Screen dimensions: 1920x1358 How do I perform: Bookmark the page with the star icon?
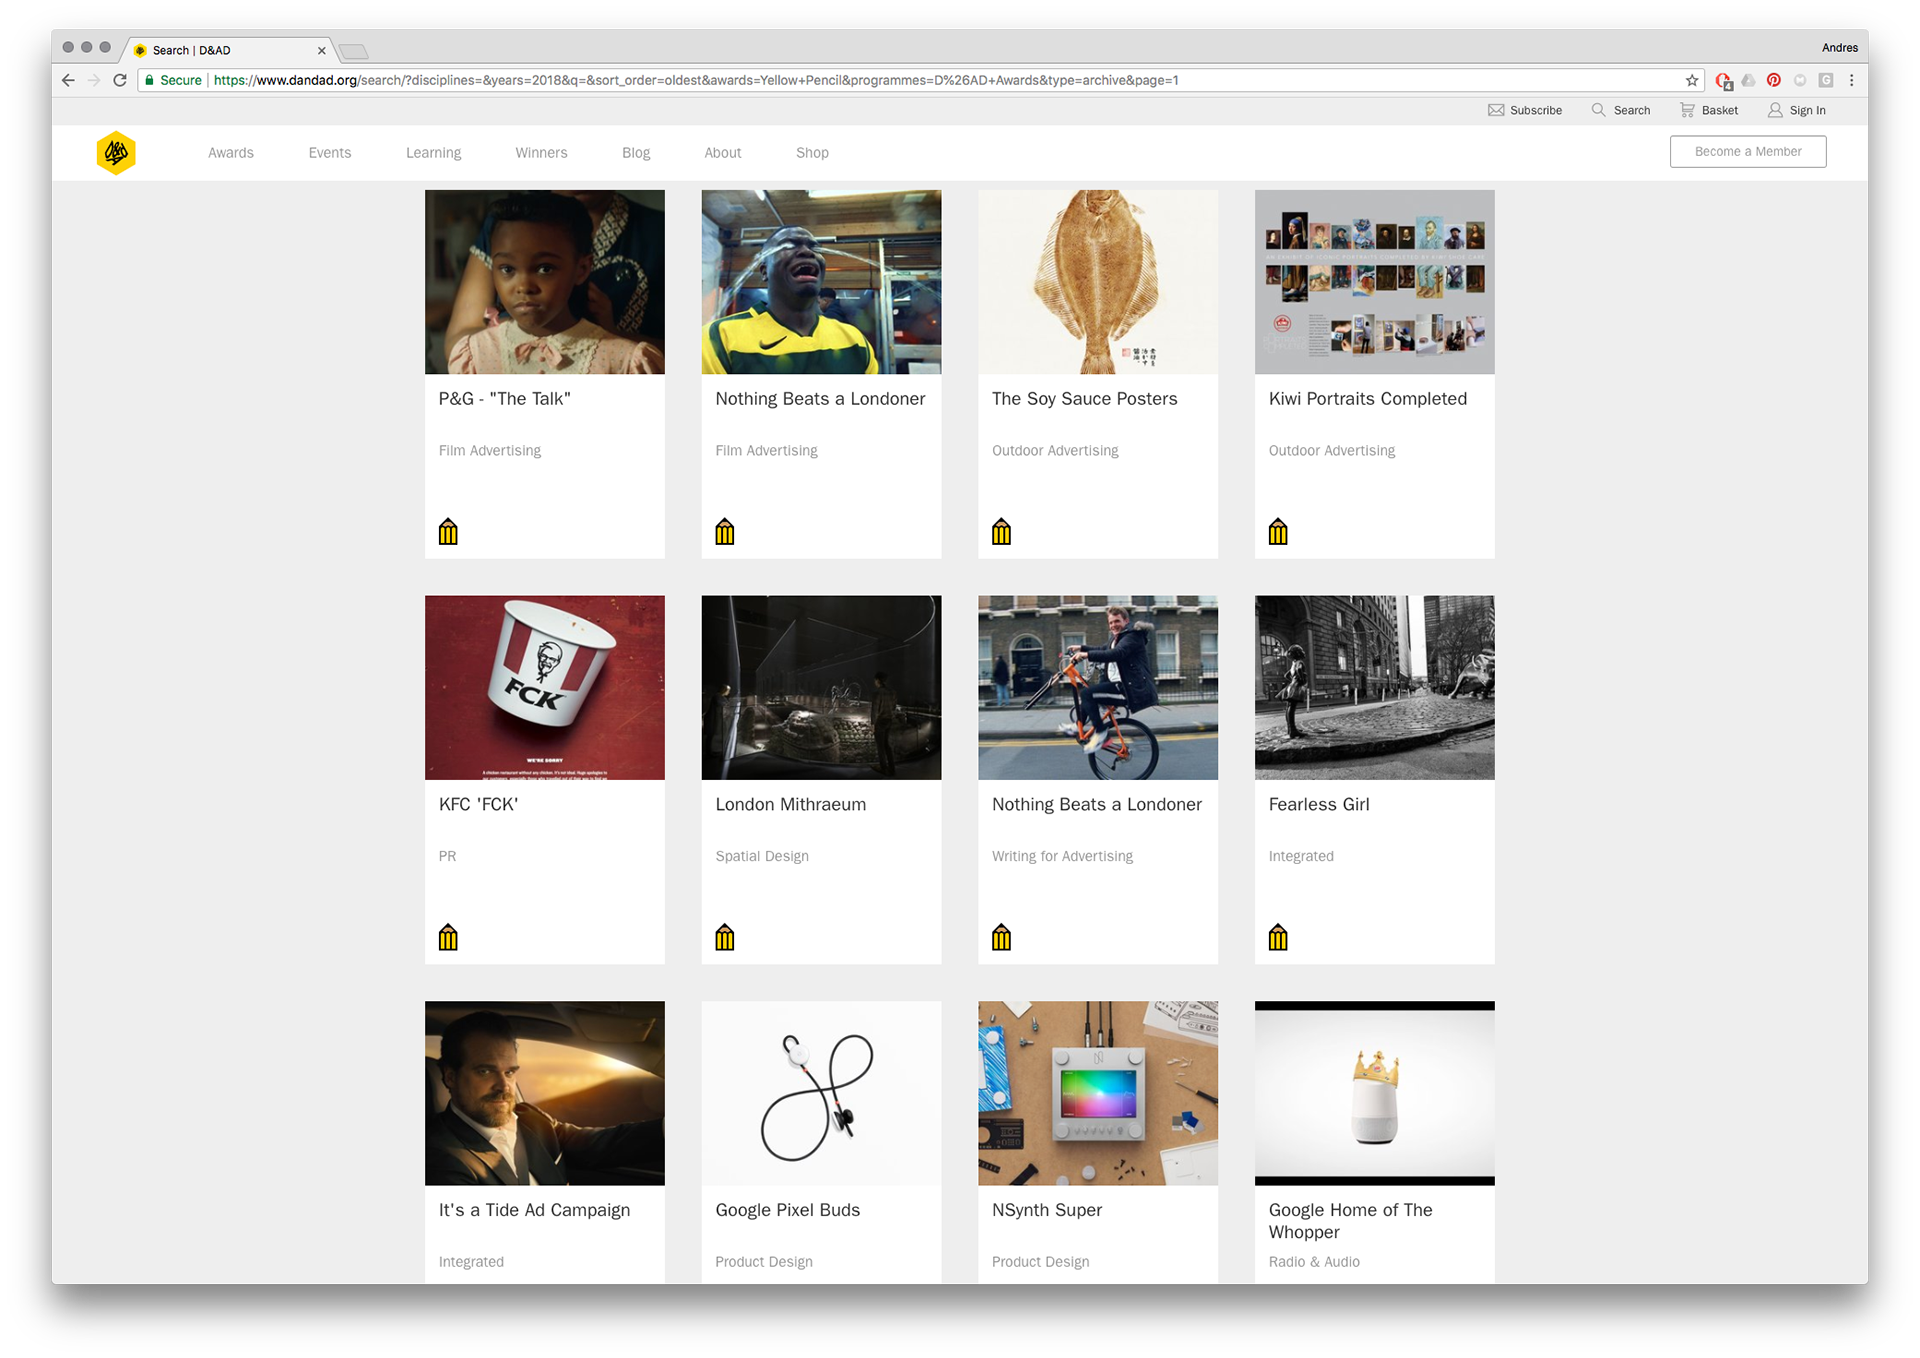coord(1692,80)
